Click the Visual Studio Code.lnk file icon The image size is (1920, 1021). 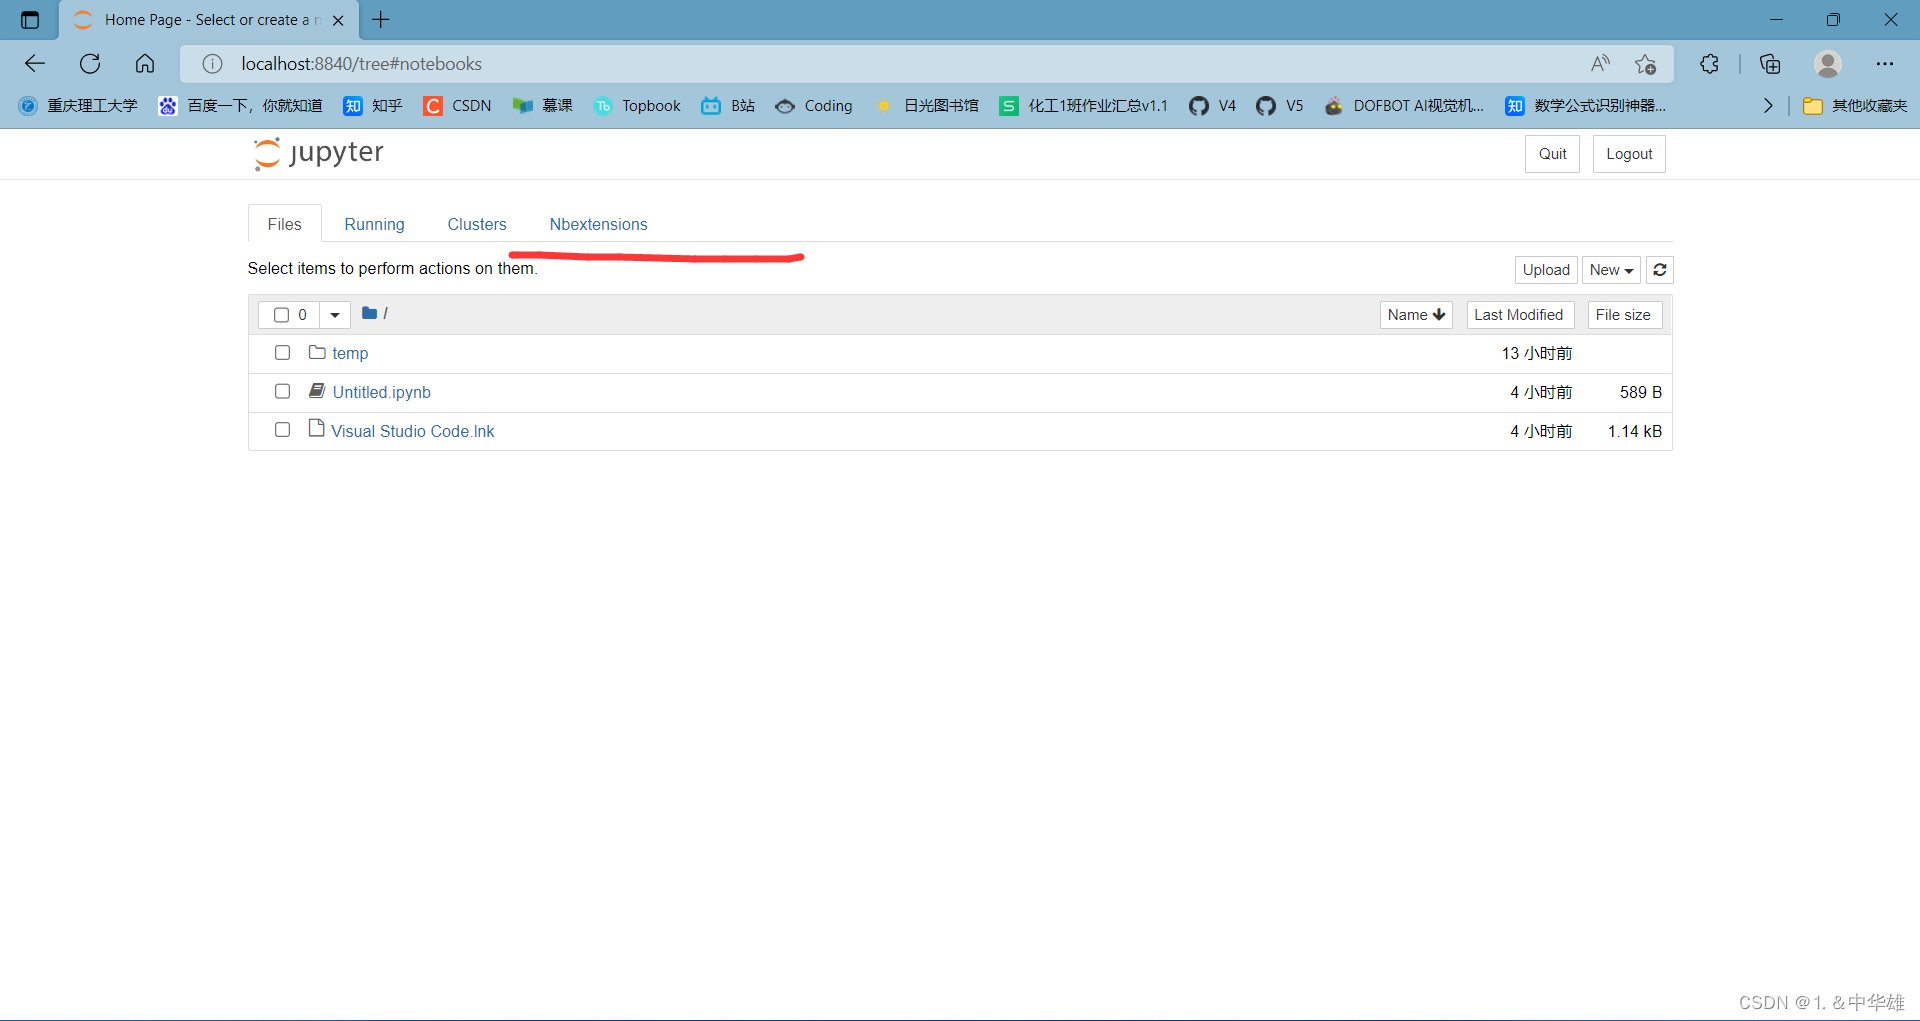pyautogui.click(x=317, y=429)
